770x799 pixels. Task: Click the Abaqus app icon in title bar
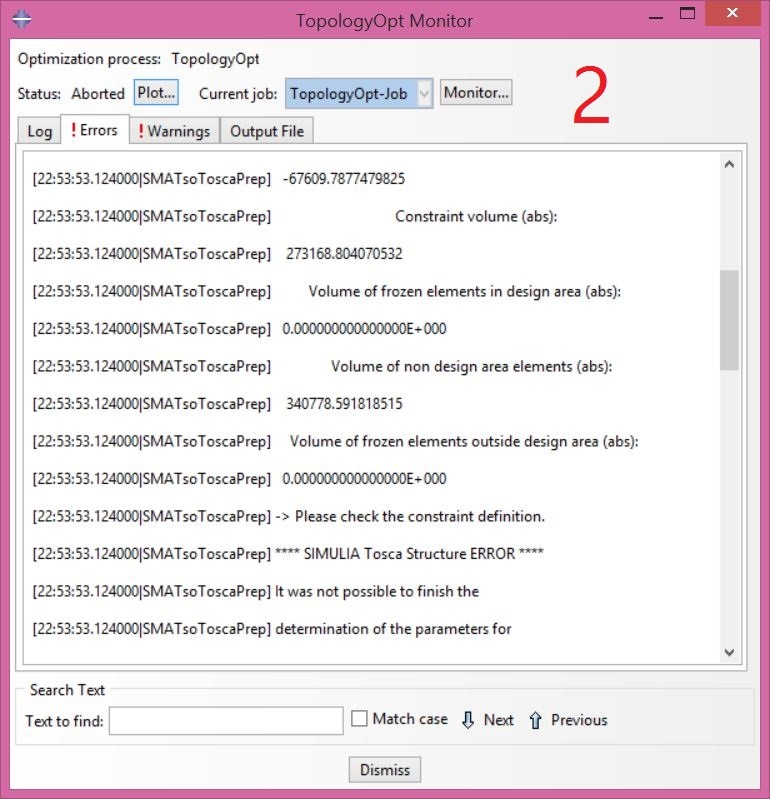point(21,19)
